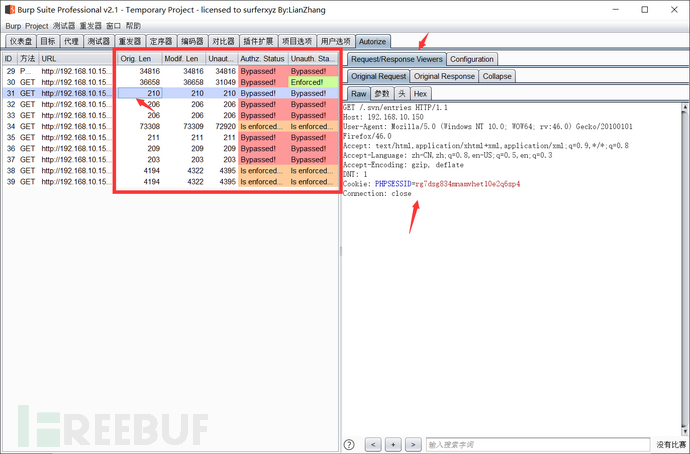This screenshot has height=454, width=690.
Task: Open the Request/Response Viewers tab
Action: click(397, 59)
